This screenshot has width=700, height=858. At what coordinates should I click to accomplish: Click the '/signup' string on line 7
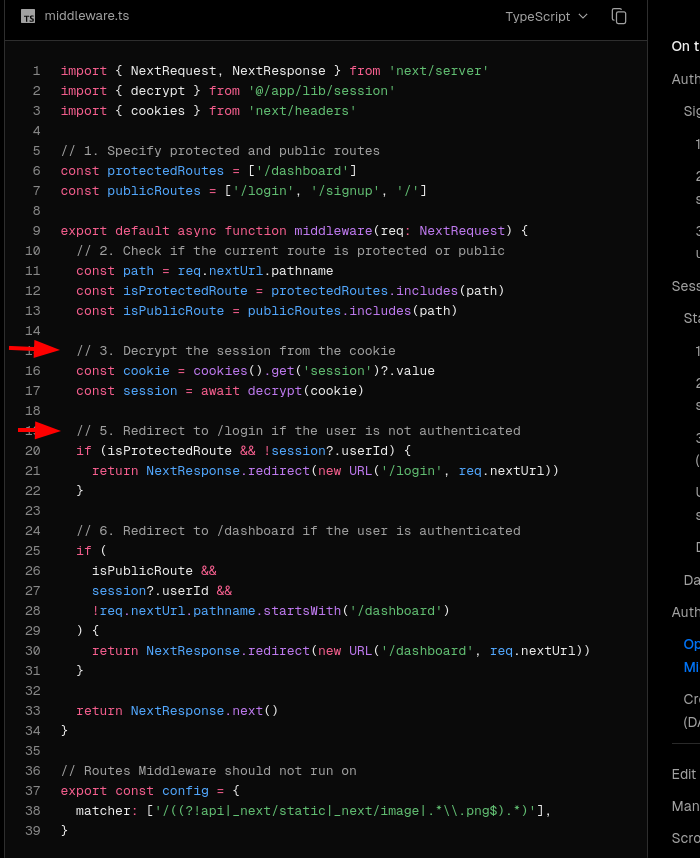(345, 191)
